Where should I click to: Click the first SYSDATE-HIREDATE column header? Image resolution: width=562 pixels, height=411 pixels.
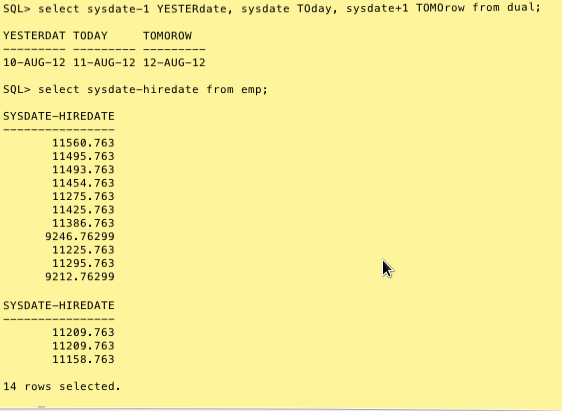[59, 116]
